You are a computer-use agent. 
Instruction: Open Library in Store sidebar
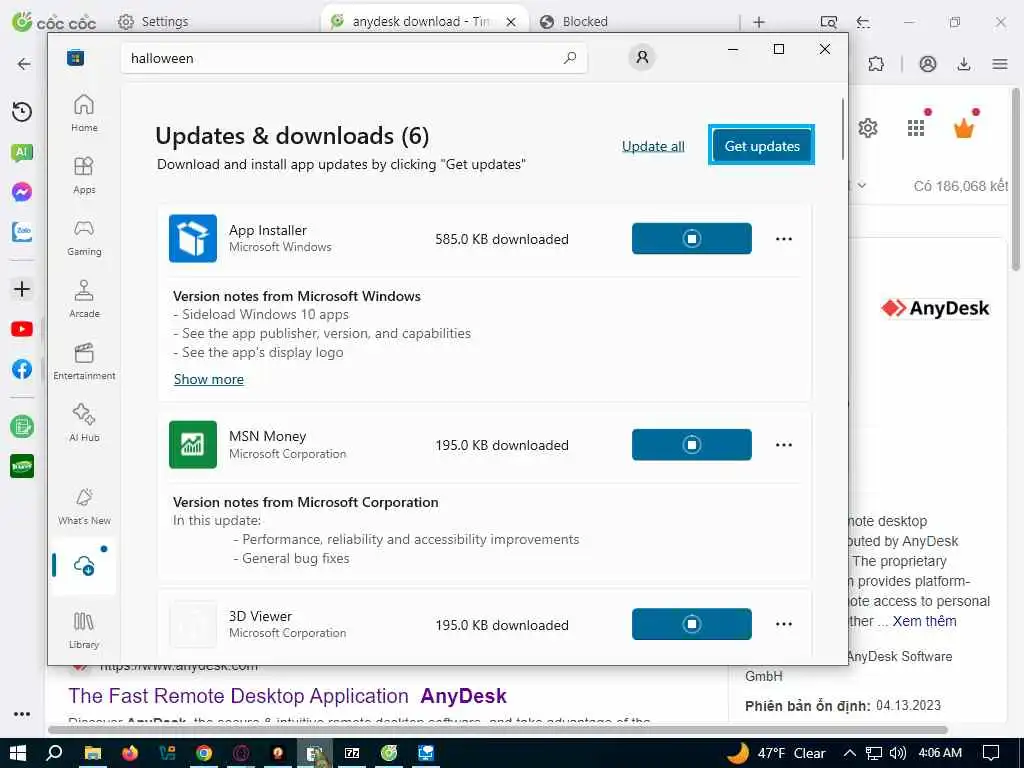pos(84,630)
